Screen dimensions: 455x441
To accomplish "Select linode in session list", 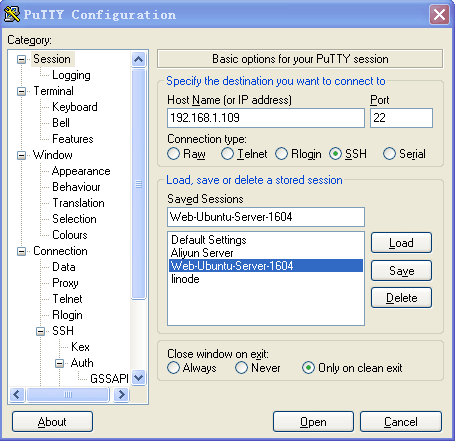I will pos(266,279).
